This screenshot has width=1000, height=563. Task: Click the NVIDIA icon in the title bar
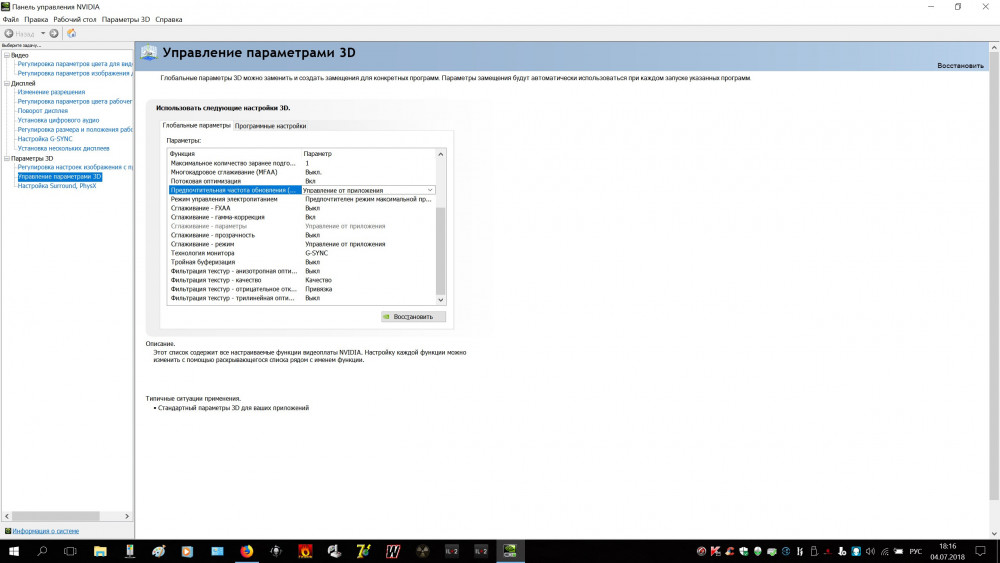click(6, 6)
